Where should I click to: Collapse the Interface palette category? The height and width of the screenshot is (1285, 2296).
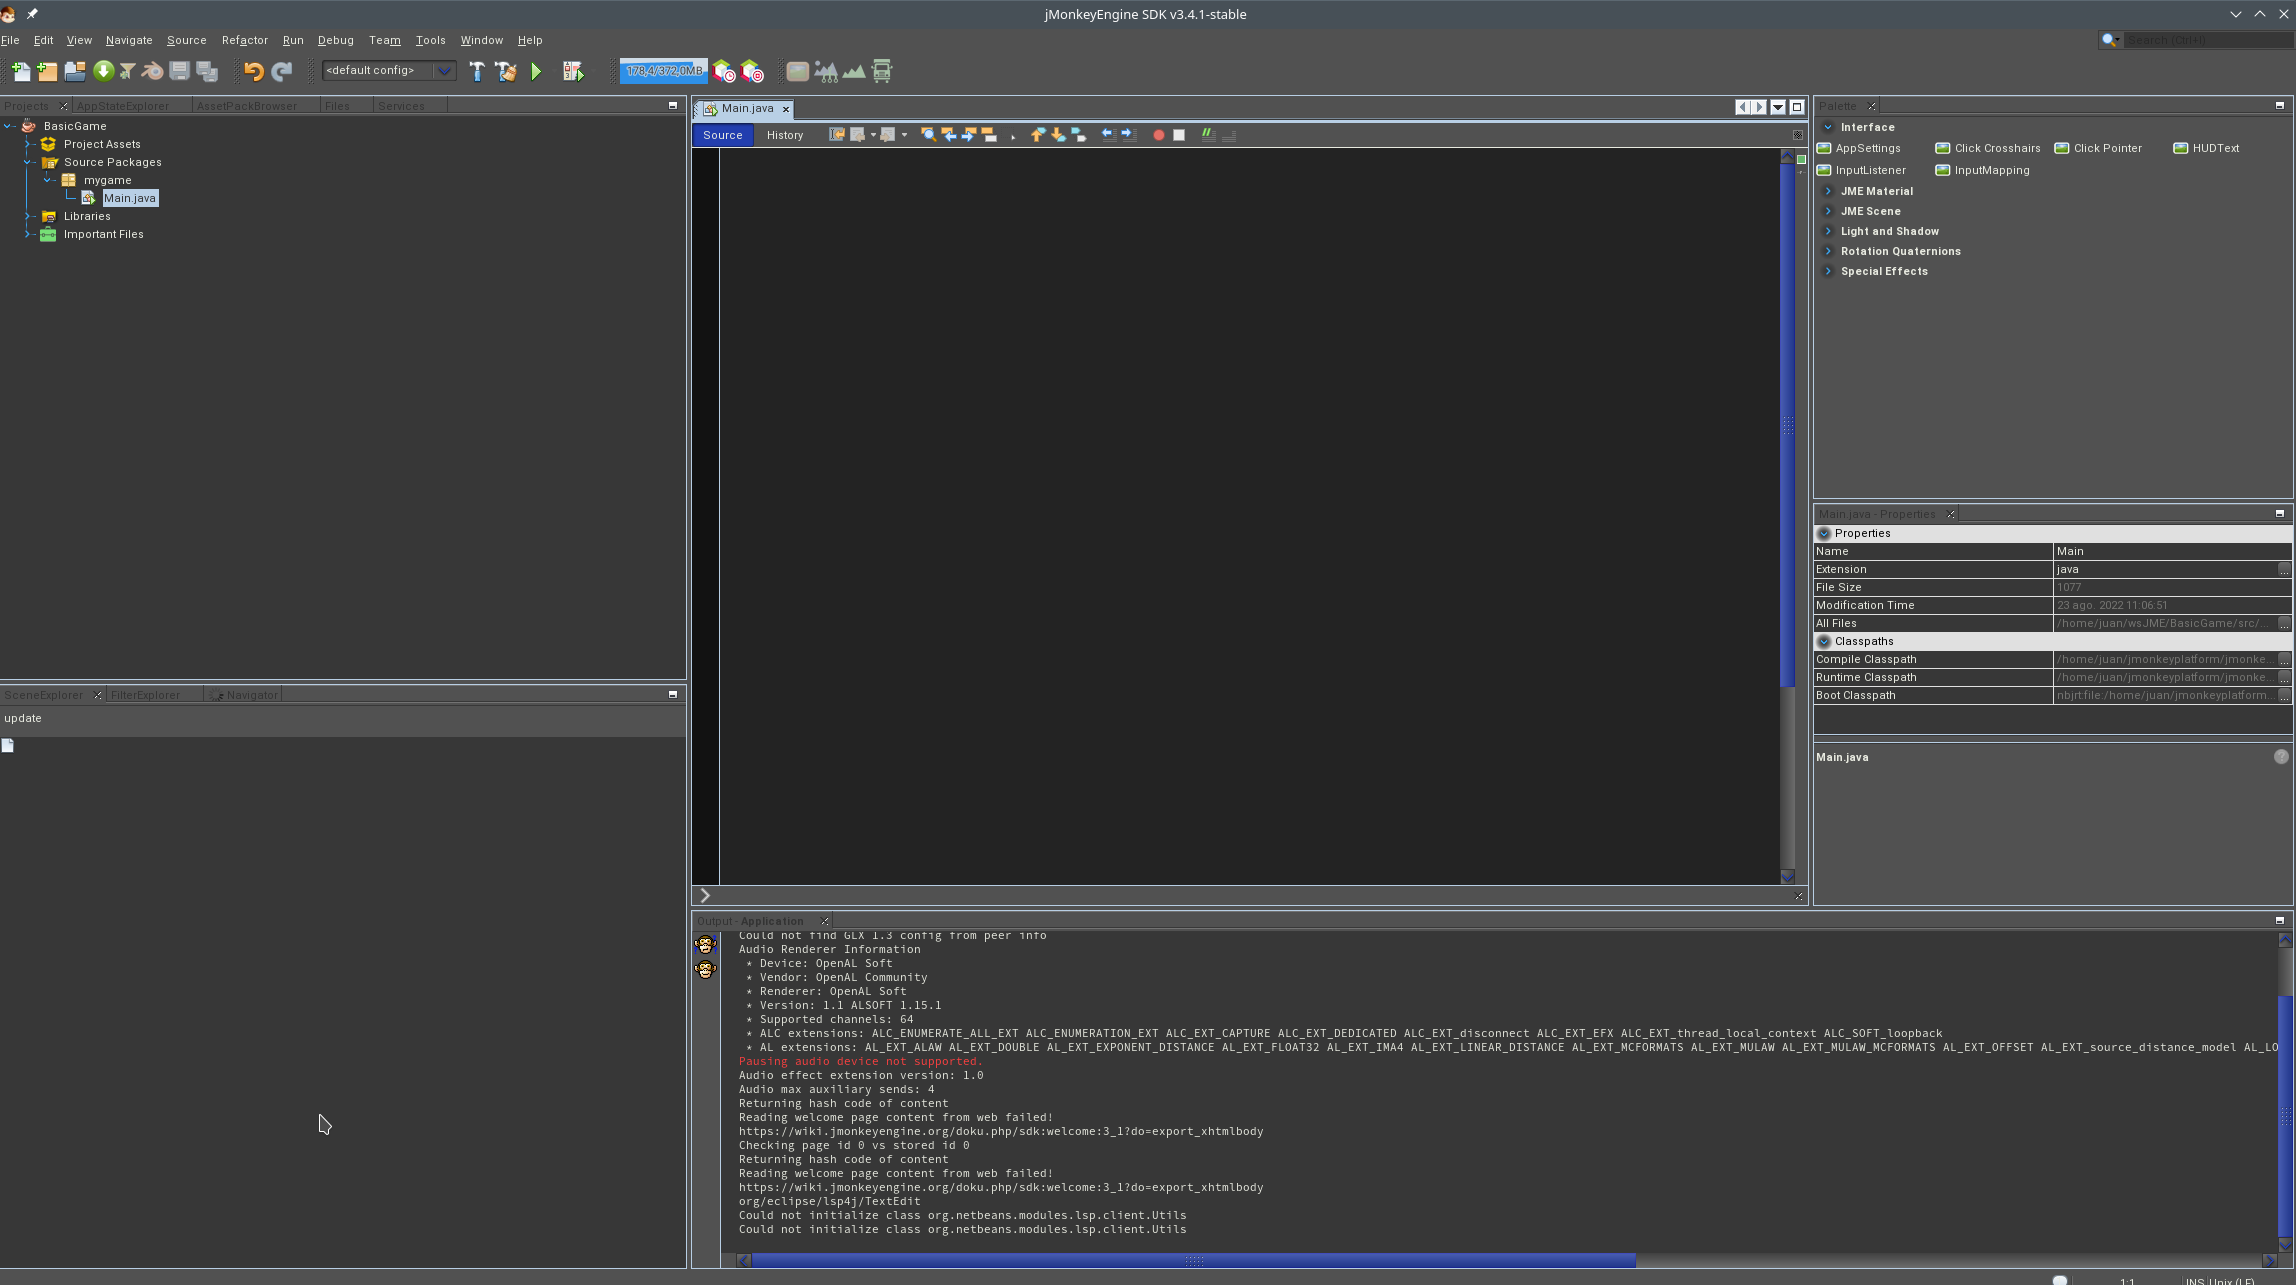[1828, 127]
